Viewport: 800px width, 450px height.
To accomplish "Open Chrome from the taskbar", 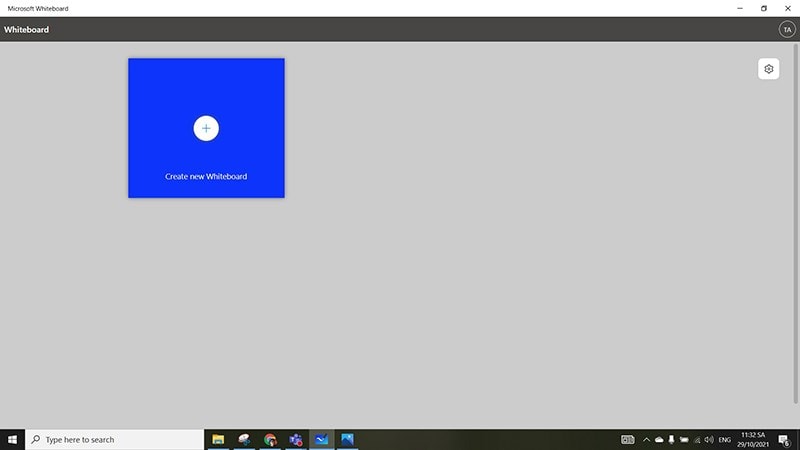I will point(270,439).
